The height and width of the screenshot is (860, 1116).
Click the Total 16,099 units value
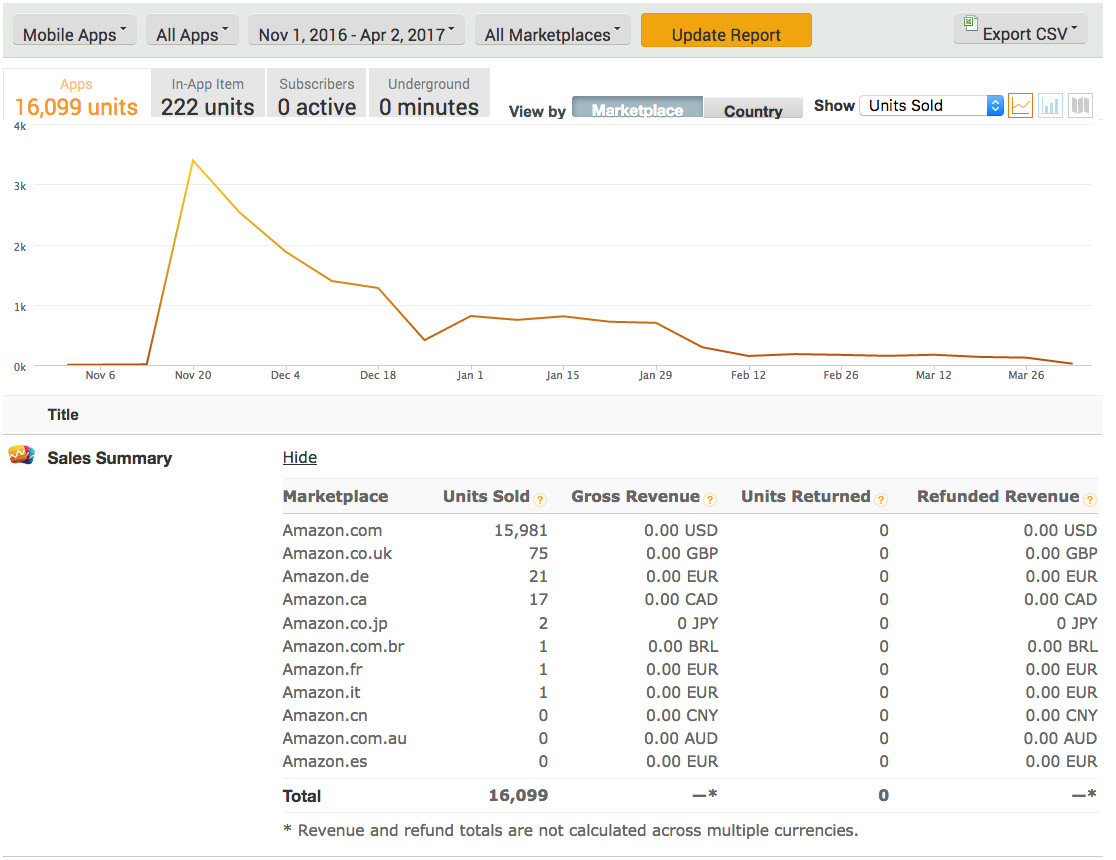coord(518,795)
